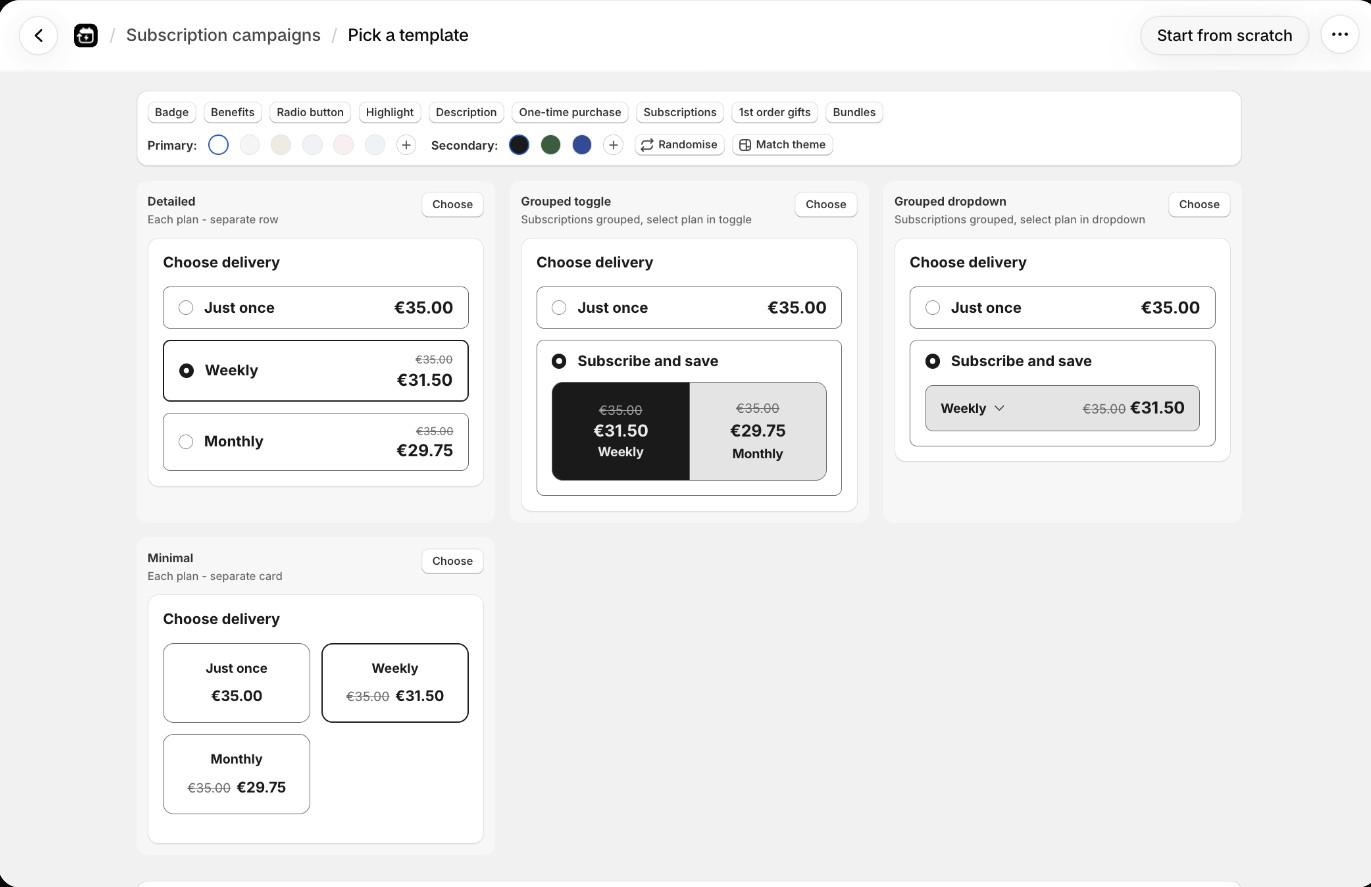
Task: Filter by Bundles tag
Action: pyautogui.click(x=854, y=112)
